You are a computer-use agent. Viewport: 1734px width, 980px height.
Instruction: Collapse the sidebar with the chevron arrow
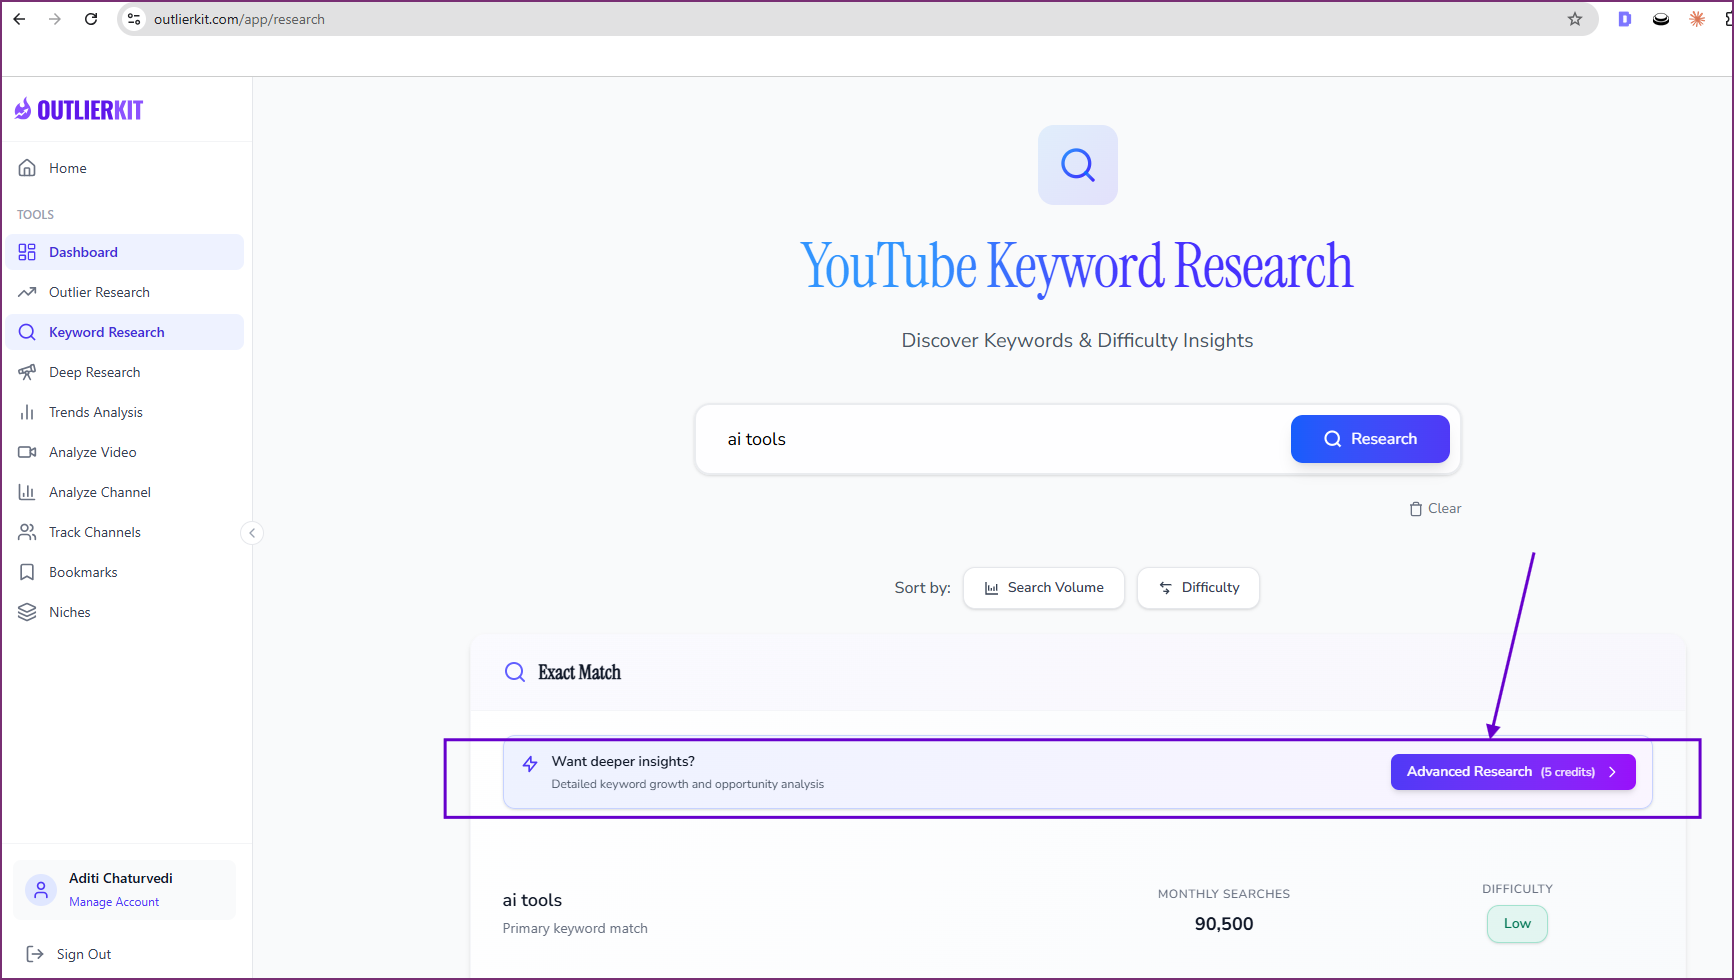click(x=252, y=532)
